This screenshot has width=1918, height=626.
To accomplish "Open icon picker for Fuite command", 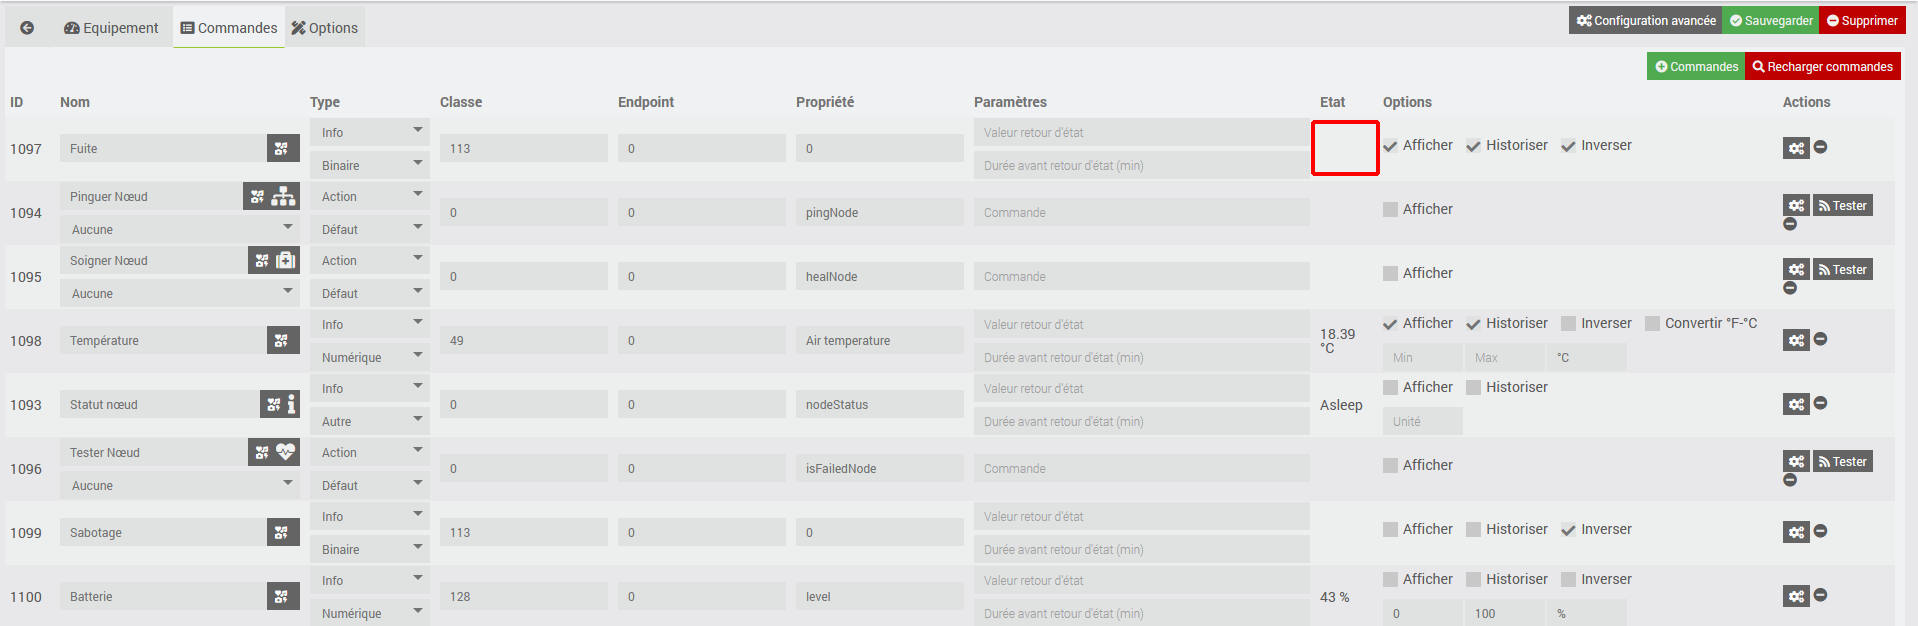I will tap(283, 148).
